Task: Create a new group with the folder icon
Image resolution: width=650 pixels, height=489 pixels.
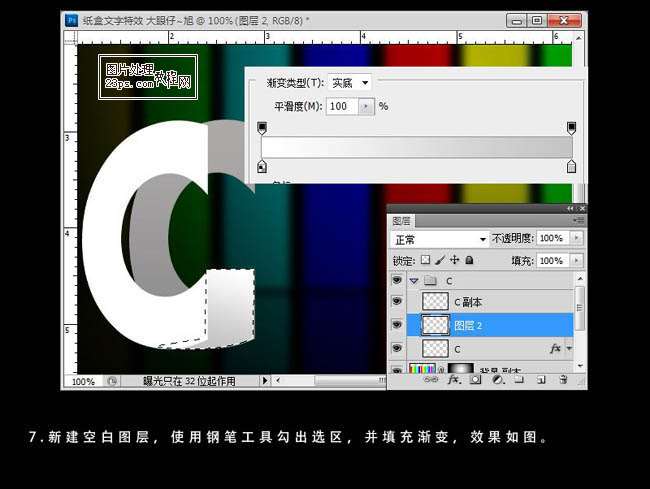Action: pos(519,379)
